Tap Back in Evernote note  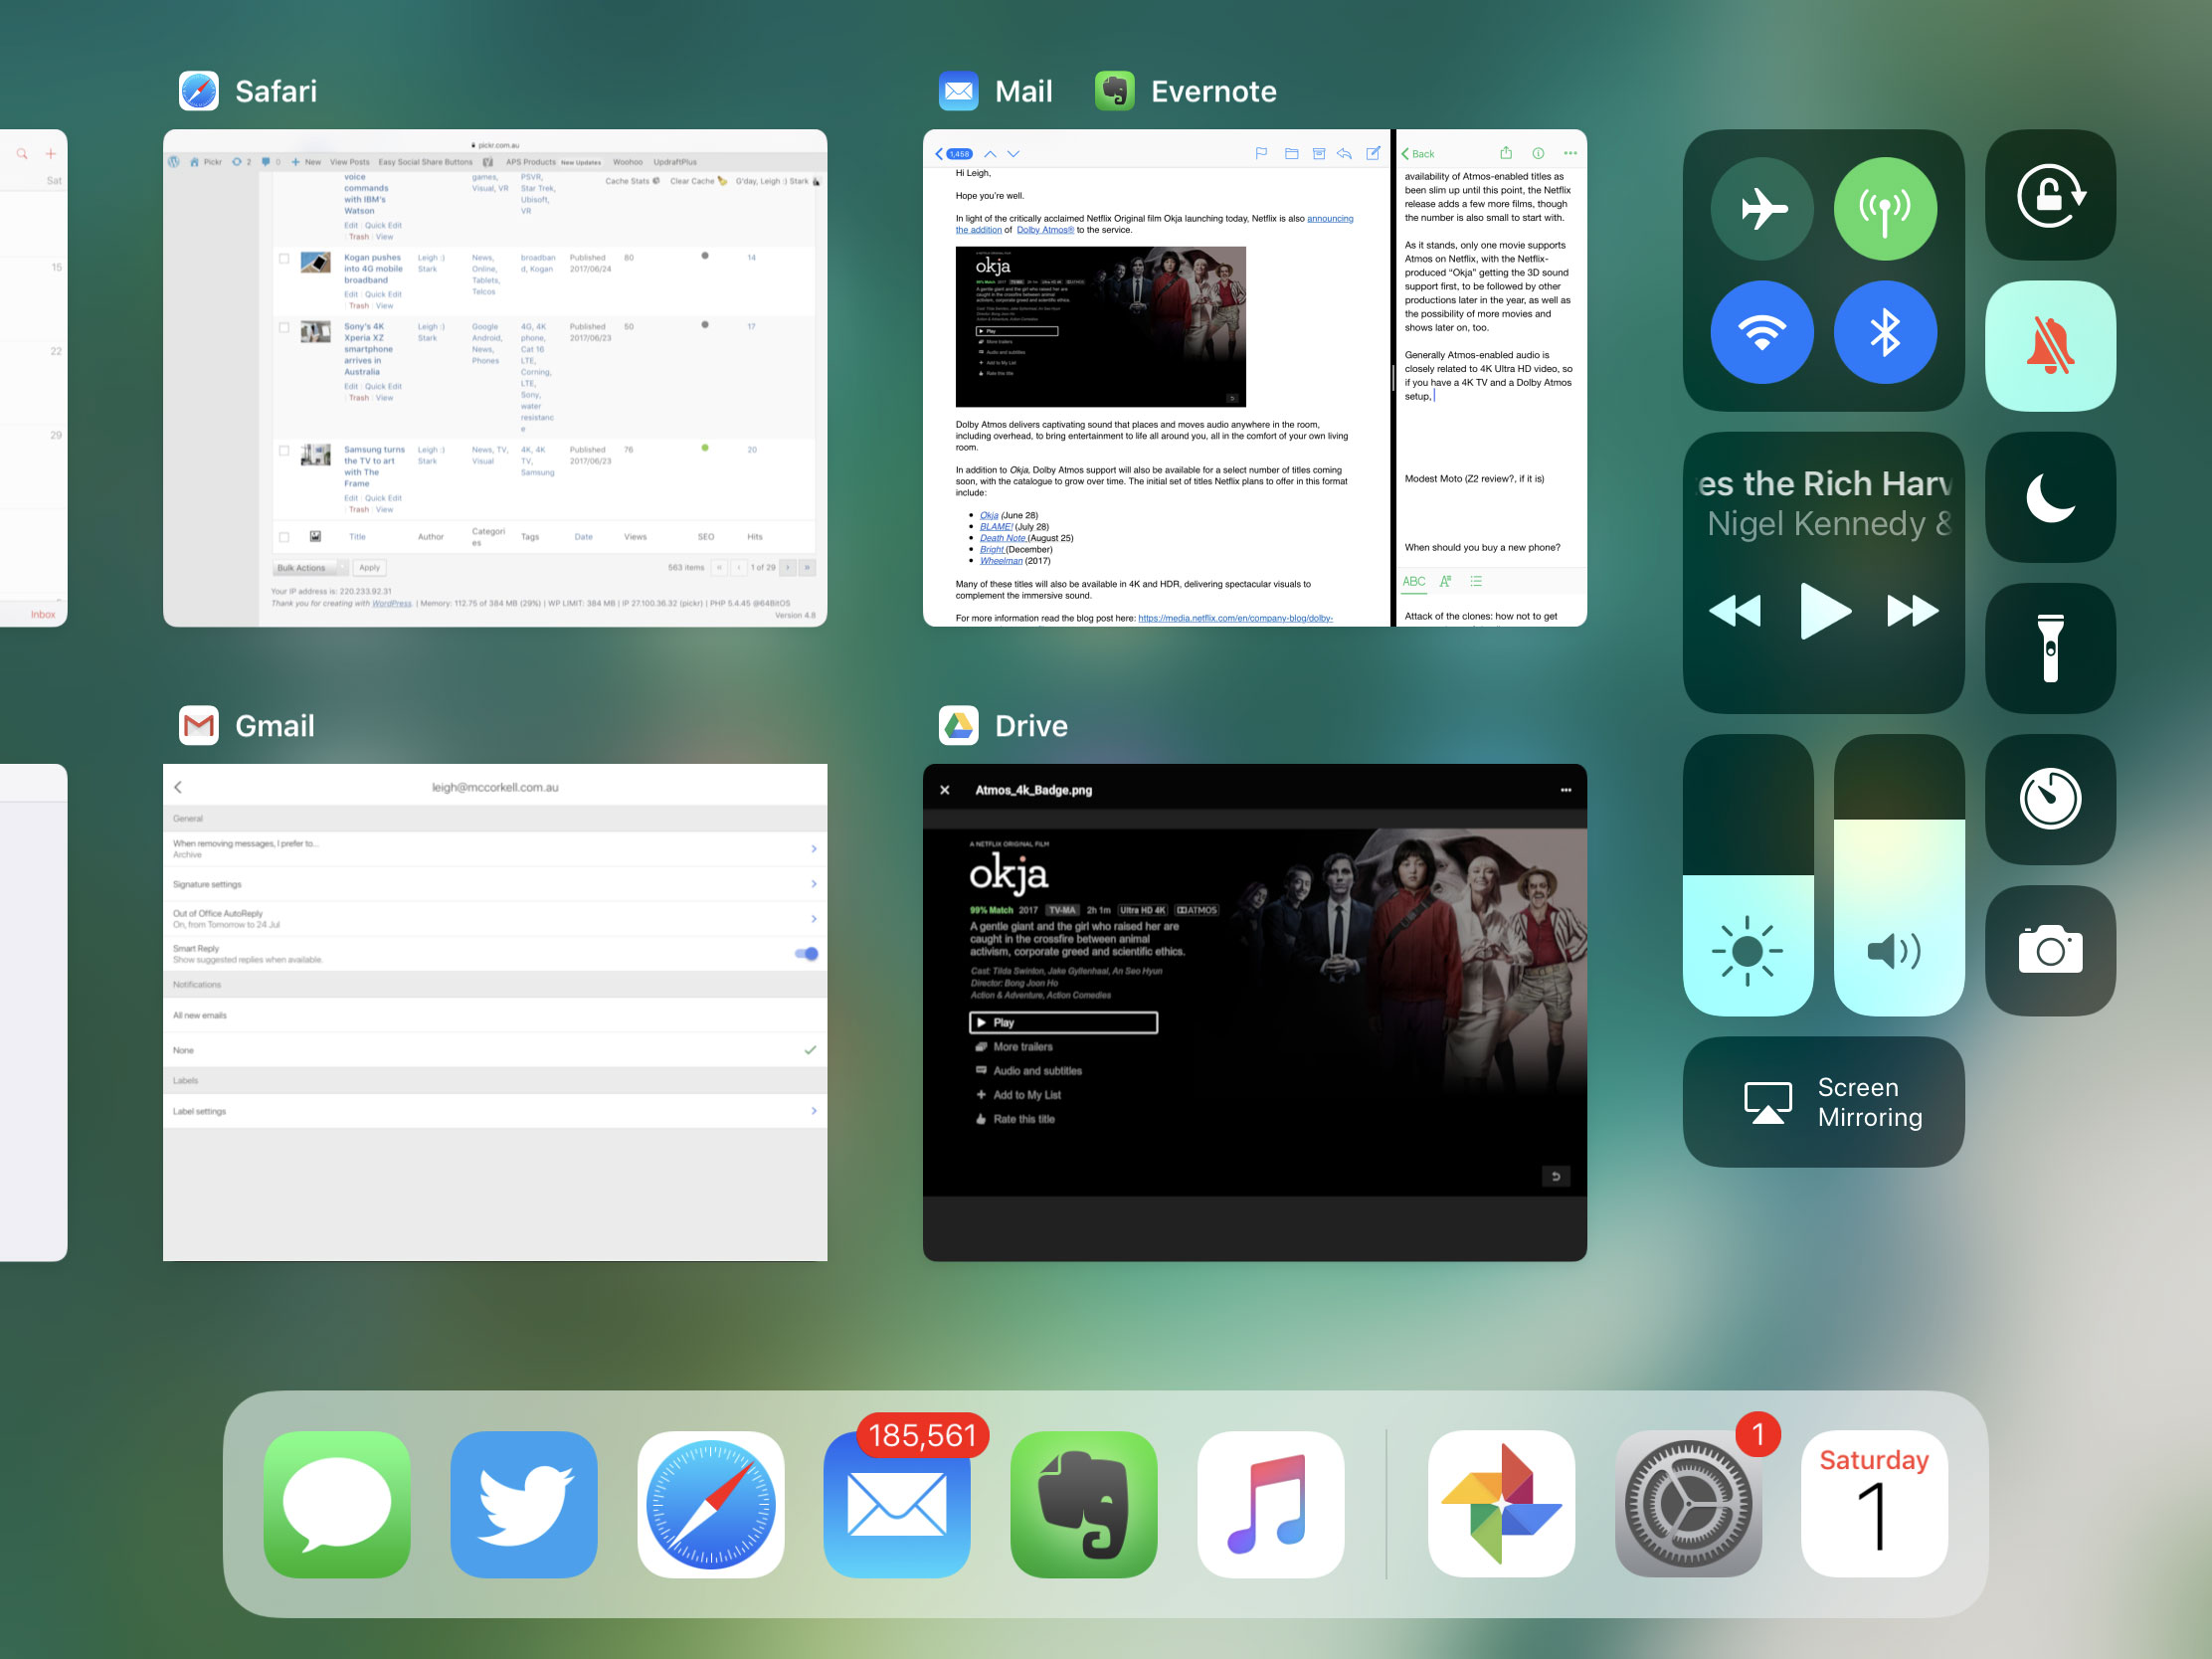coord(1418,154)
